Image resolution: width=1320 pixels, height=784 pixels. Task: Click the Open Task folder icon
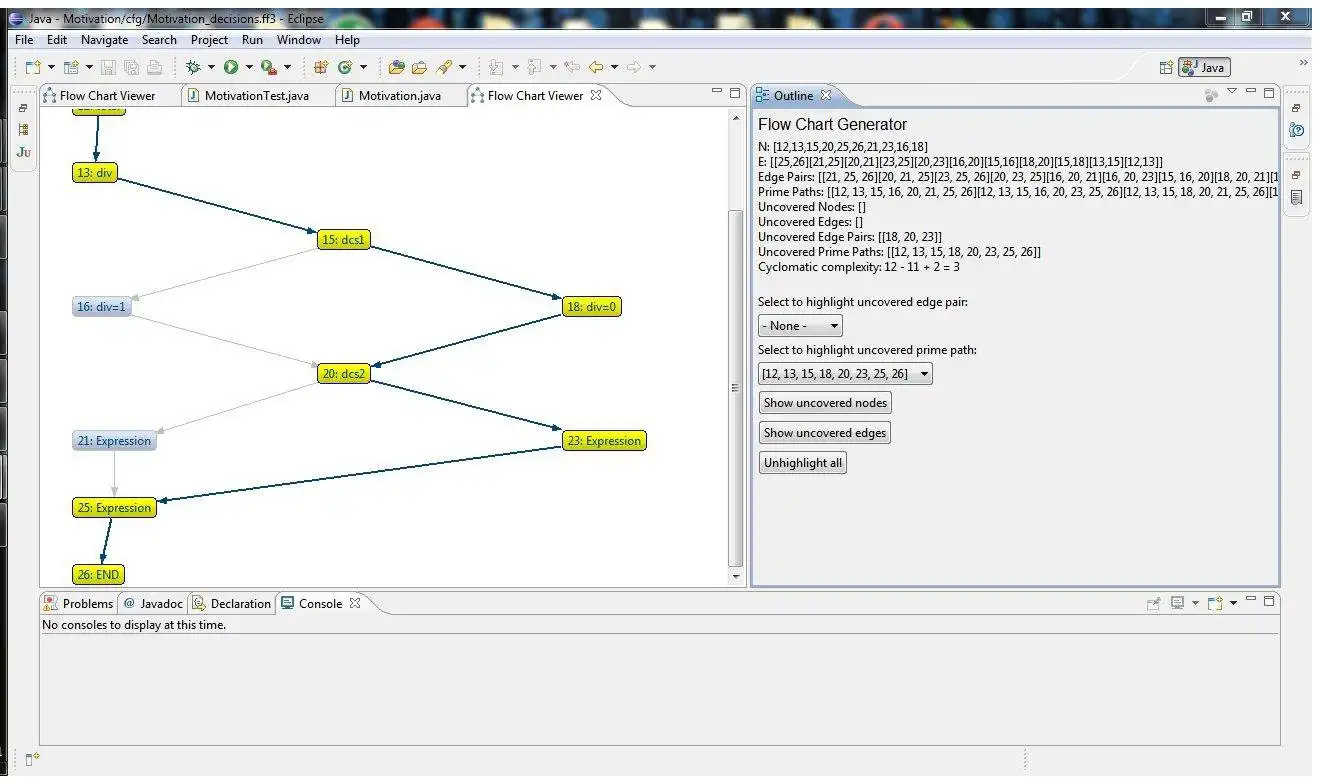point(420,67)
